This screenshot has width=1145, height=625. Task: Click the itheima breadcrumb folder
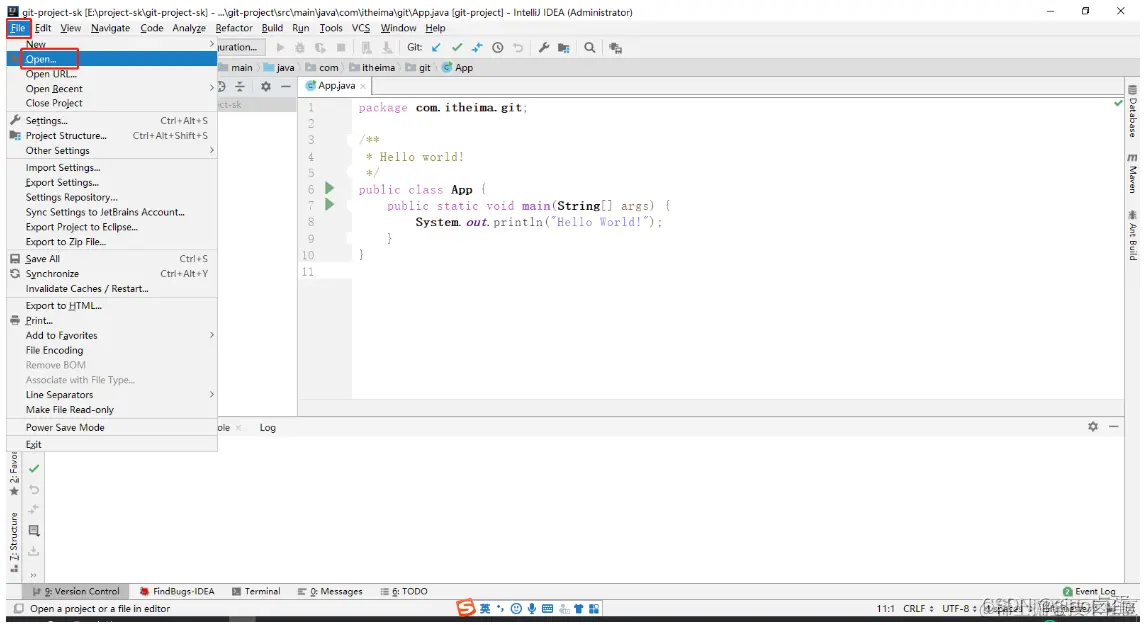(x=372, y=67)
